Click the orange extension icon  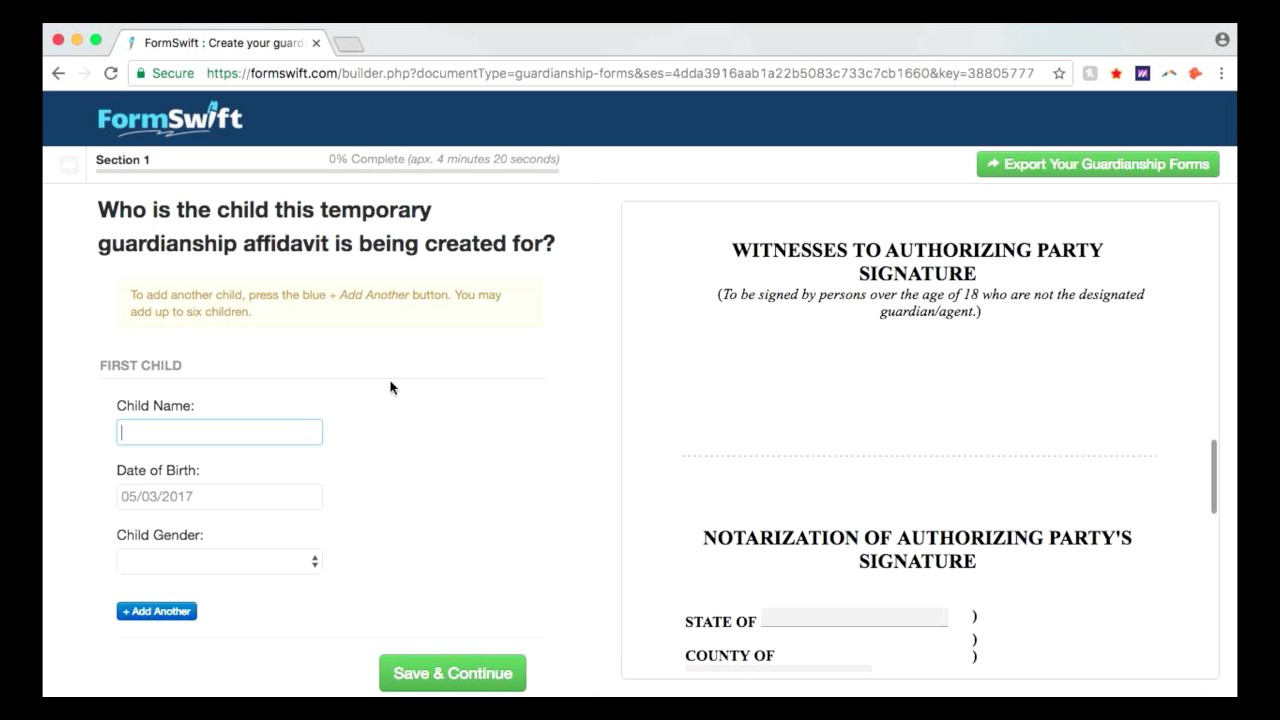click(x=1195, y=73)
